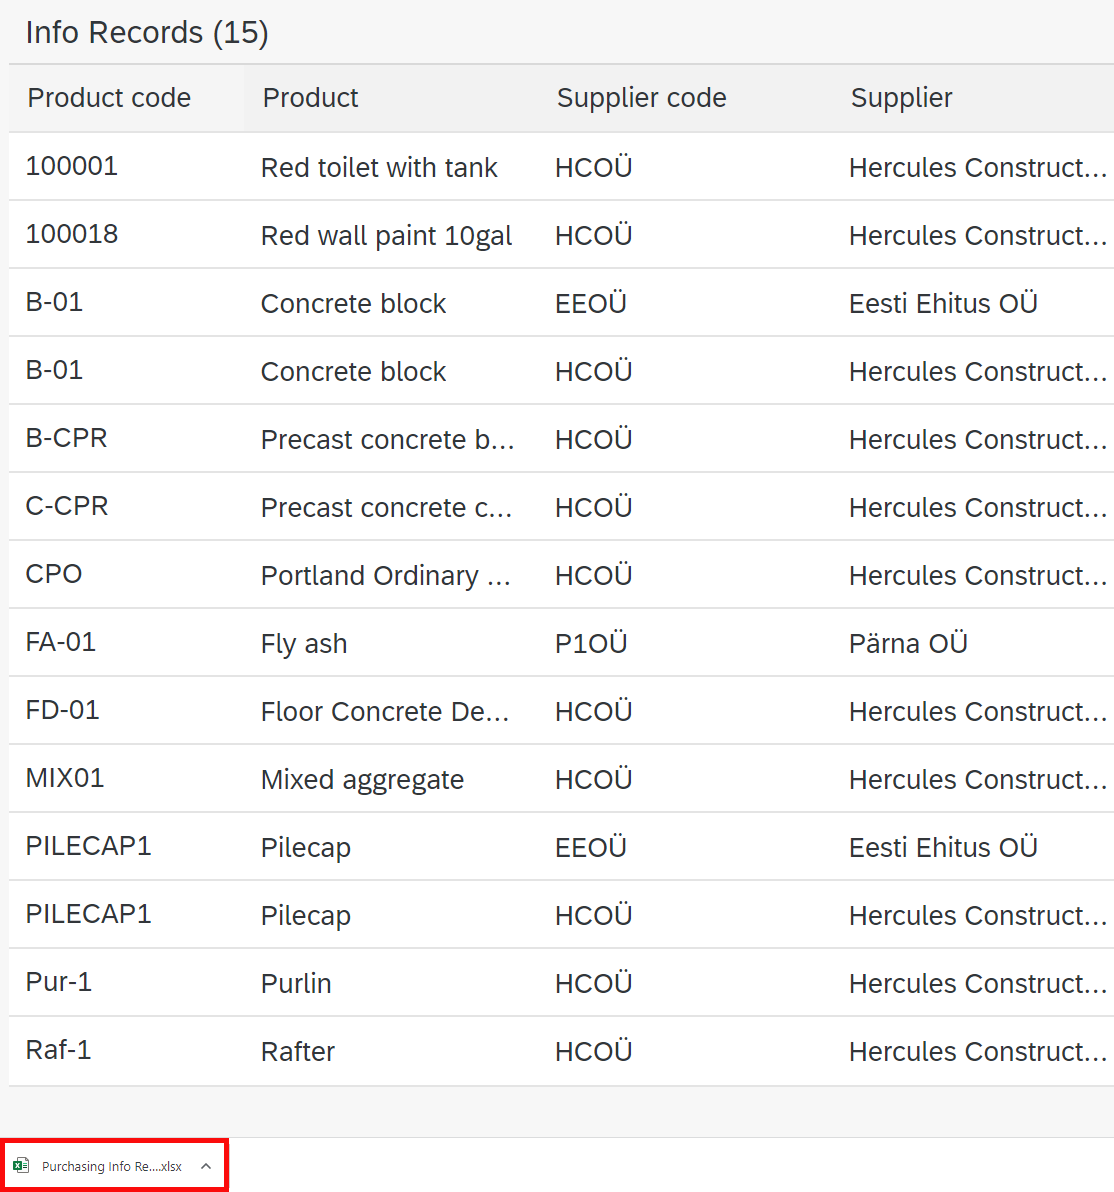Select the Red wall paint 10gal row
This screenshot has width=1114, height=1192.
pyautogui.click(x=561, y=234)
